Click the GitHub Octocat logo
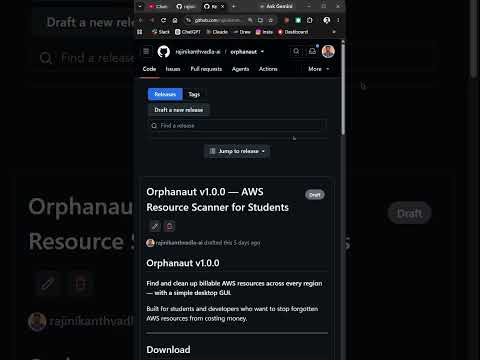 tap(164, 52)
